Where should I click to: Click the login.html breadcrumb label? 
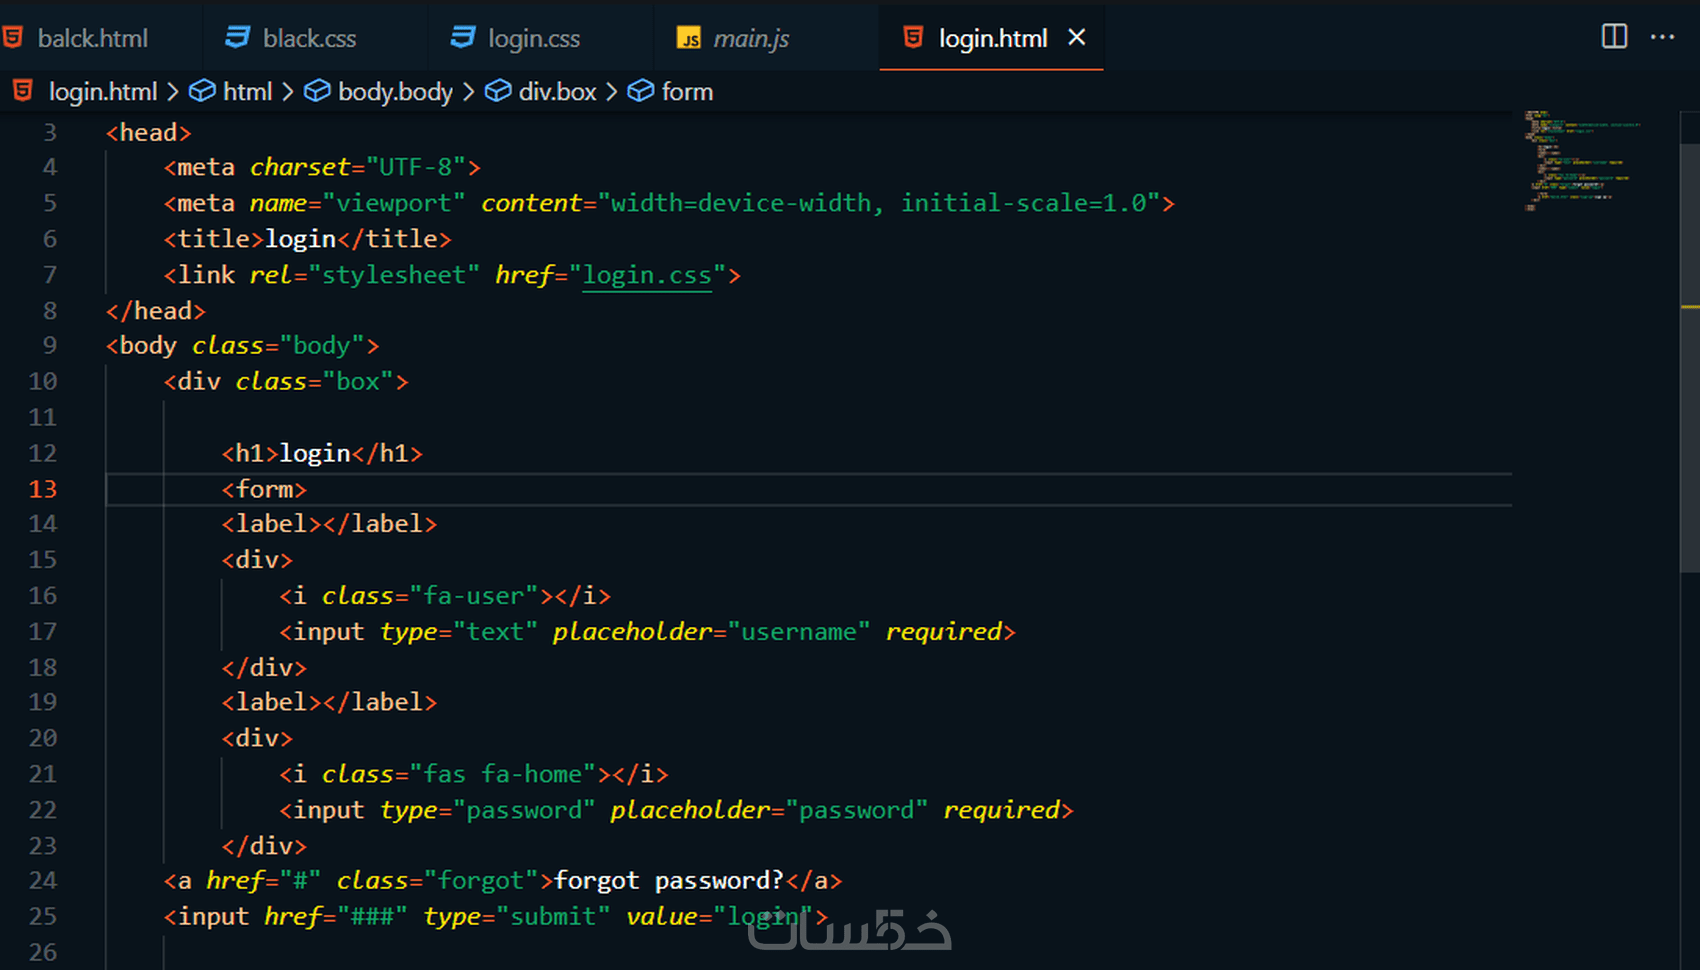(x=103, y=91)
